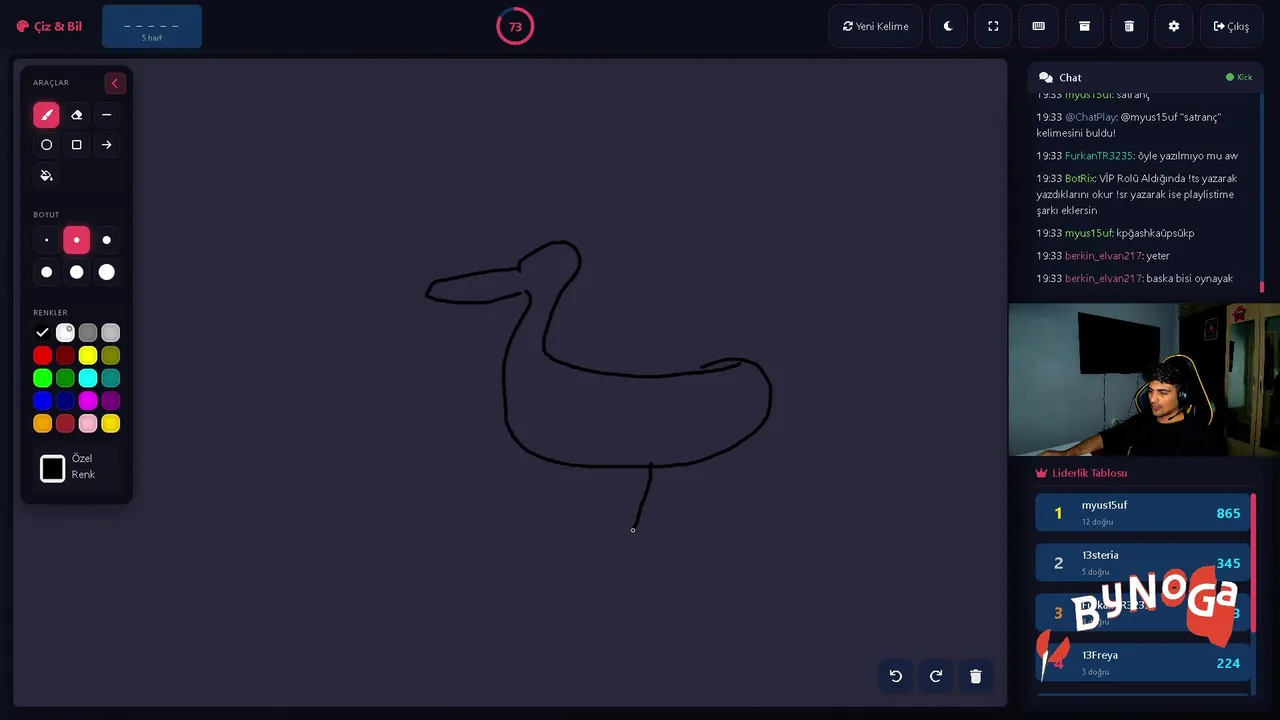The height and width of the screenshot is (720, 1280).
Task: Choose the smallest brush size
Action: 46,240
